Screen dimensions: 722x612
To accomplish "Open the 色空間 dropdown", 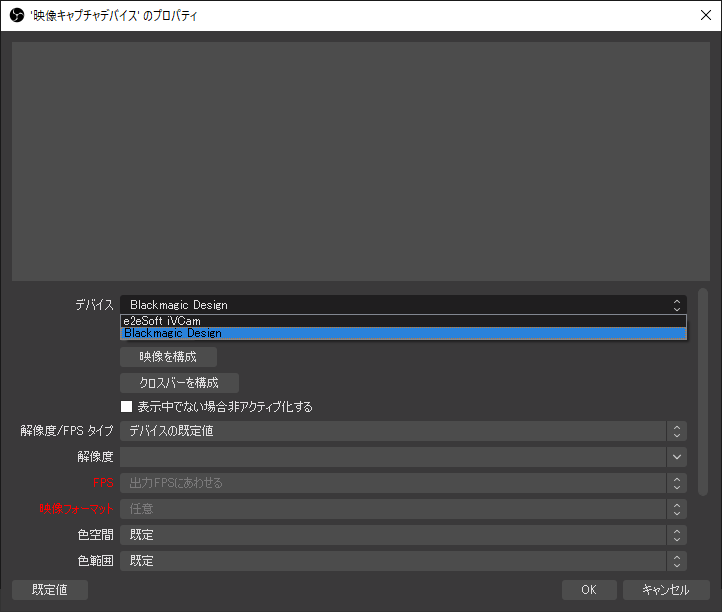I will pyautogui.click(x=403, y=535).
